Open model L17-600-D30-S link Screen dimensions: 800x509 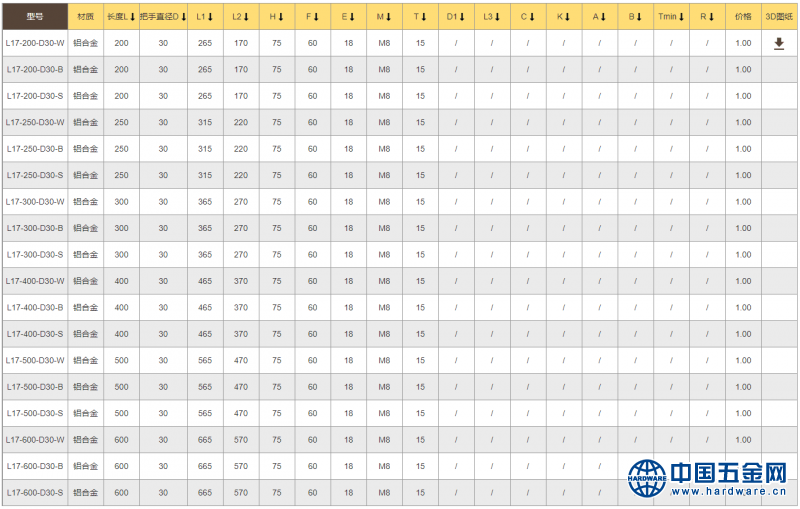[x=35, y=492]
